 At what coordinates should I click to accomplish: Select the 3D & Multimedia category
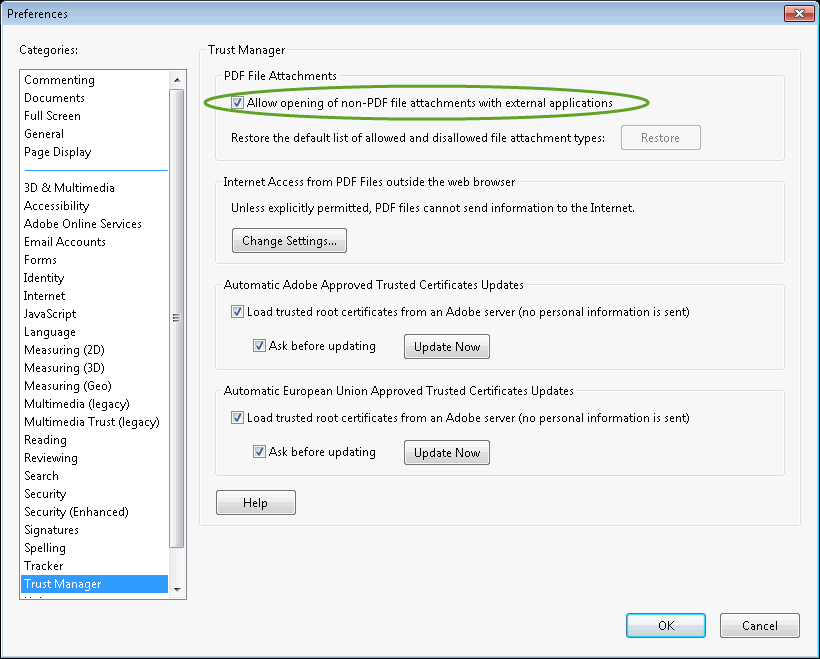(68, 187)
